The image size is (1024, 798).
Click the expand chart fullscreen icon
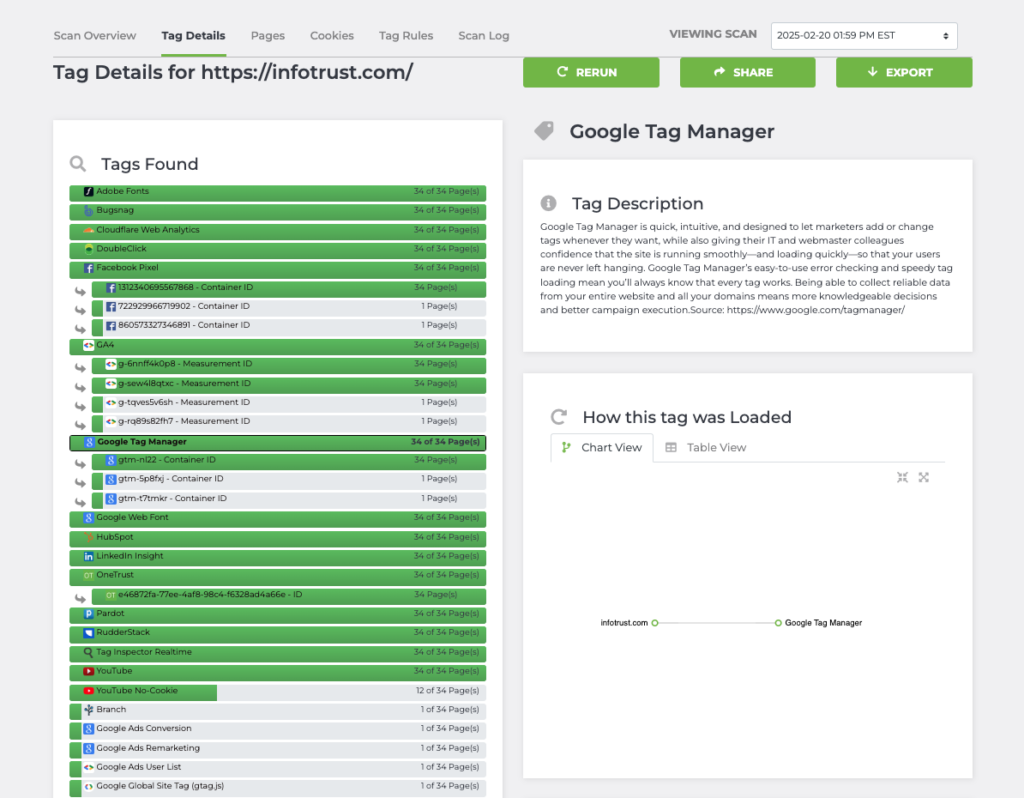point(924,478)
